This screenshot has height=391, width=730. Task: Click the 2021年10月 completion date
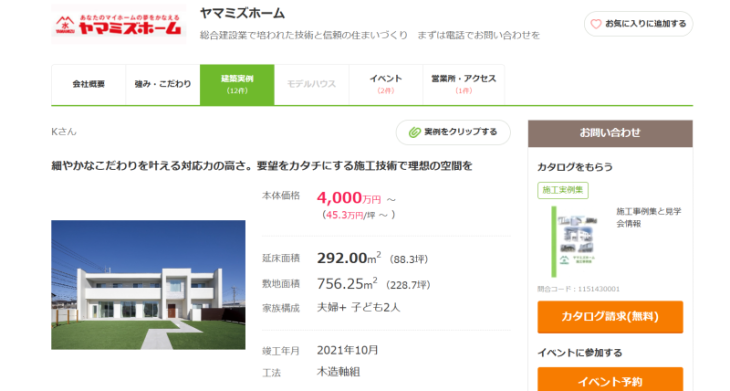pos(347,351)
